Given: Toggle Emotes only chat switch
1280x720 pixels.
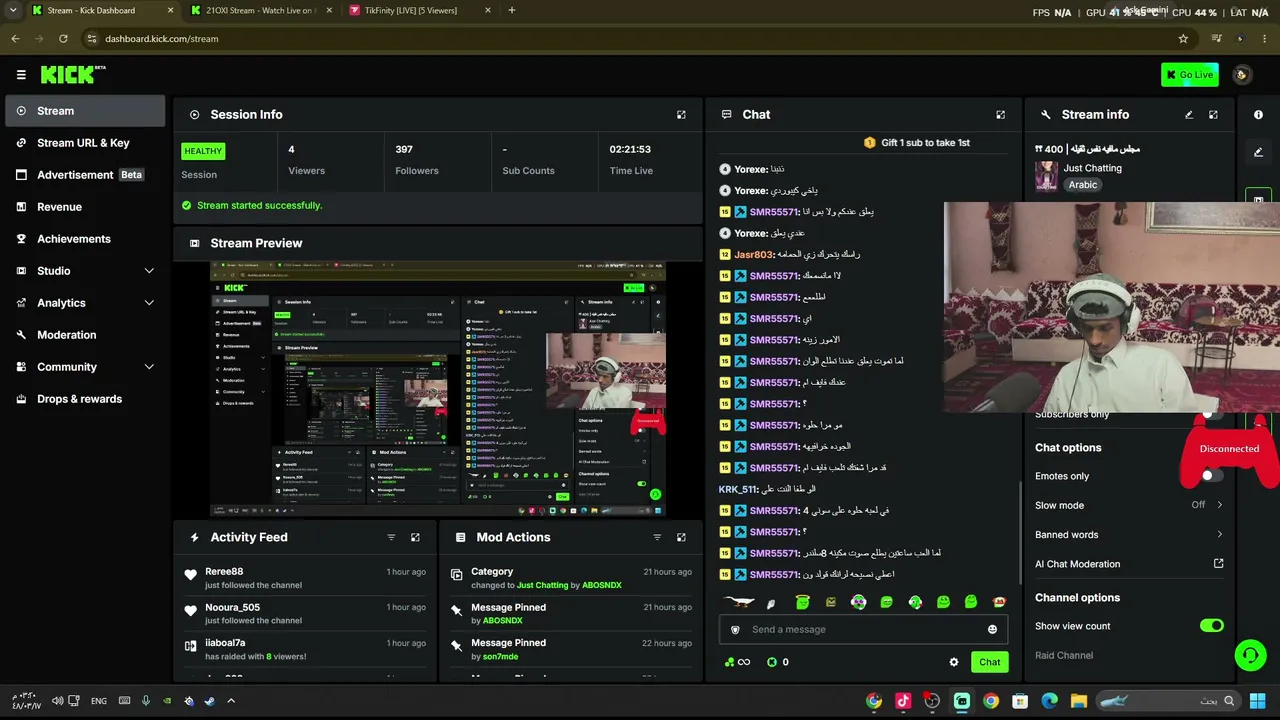Looking at the screenshot, I should tap(1212, 476).
